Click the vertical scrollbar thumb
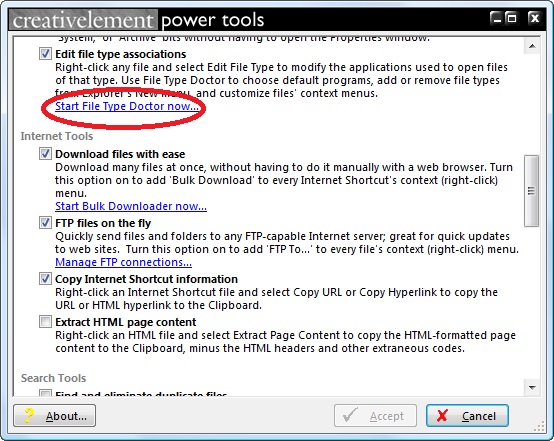This screenshot has height=441, width=554. point(531,191)
